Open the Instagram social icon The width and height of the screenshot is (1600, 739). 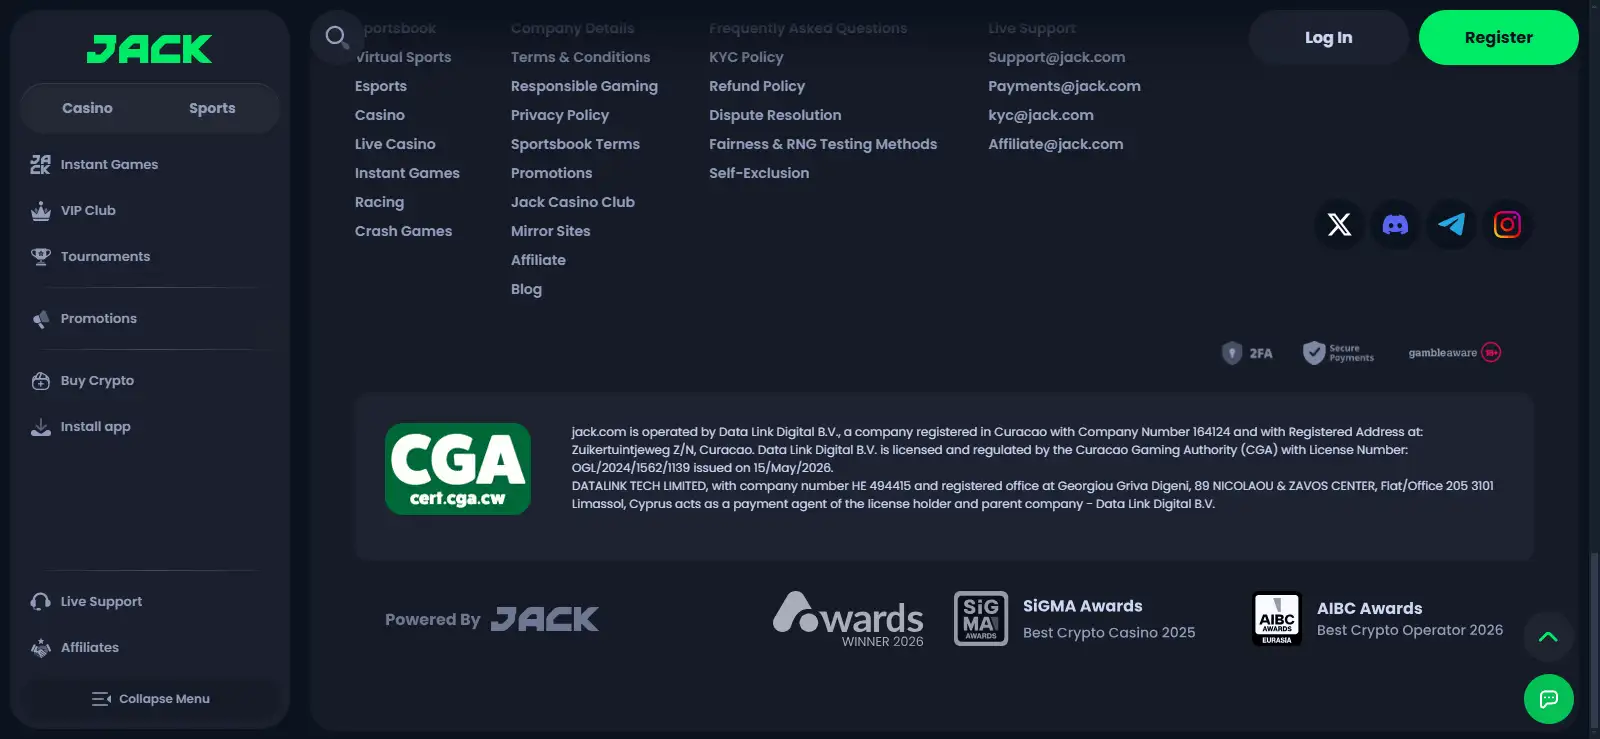[x=1507, y=224]
